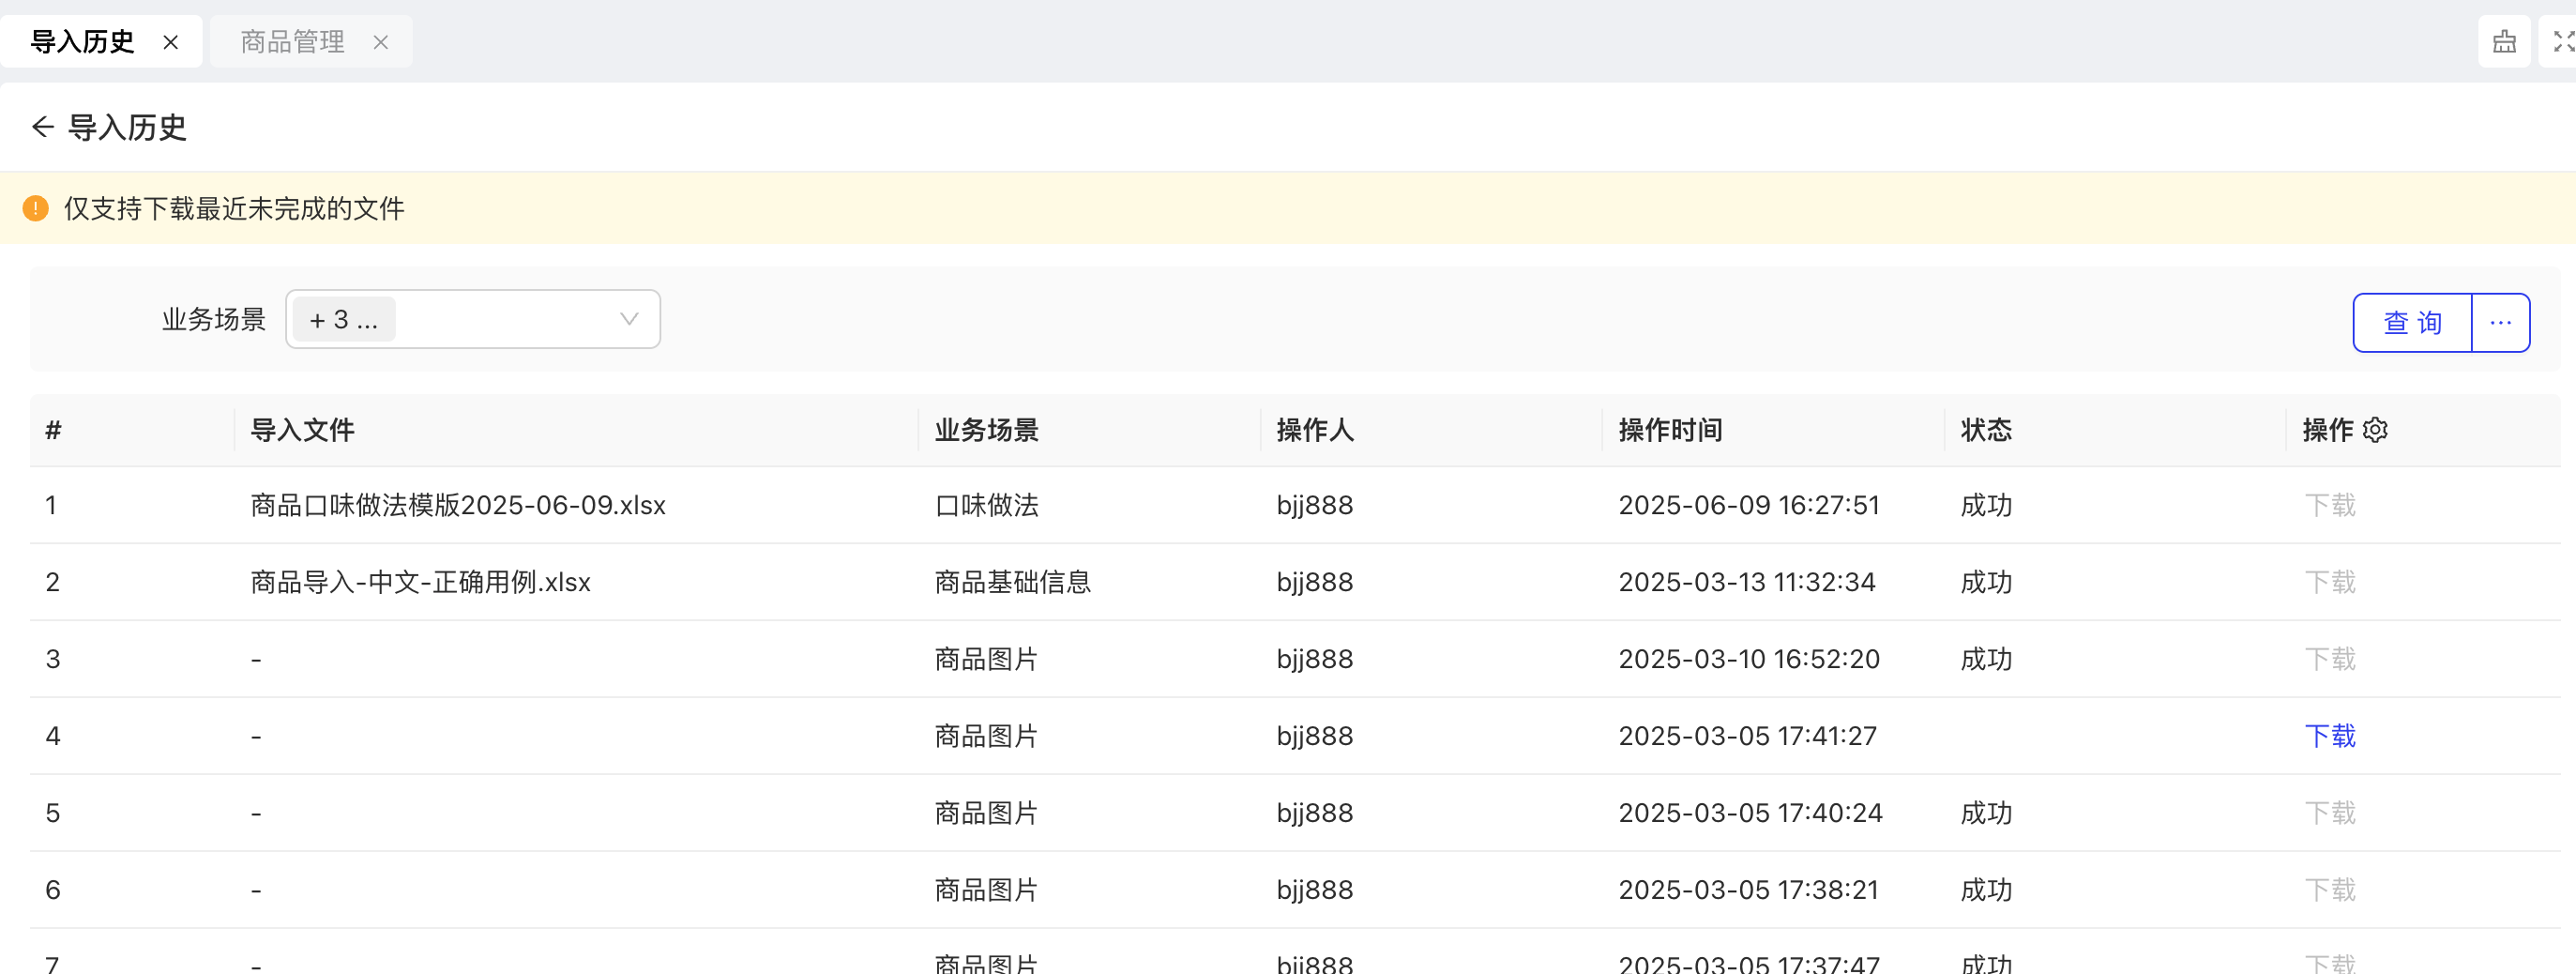Click operator bjj888 in row 2
Screen dimensions: 2576x974
(1315, 582)
